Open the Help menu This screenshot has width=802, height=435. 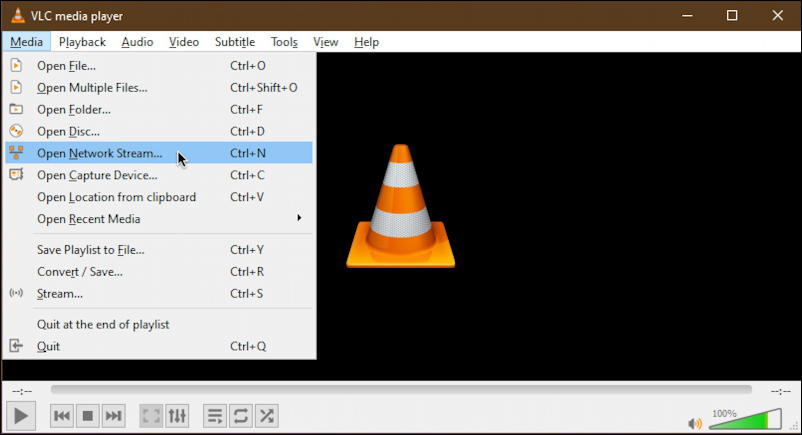pyautogui.click(x=366, y=42)
